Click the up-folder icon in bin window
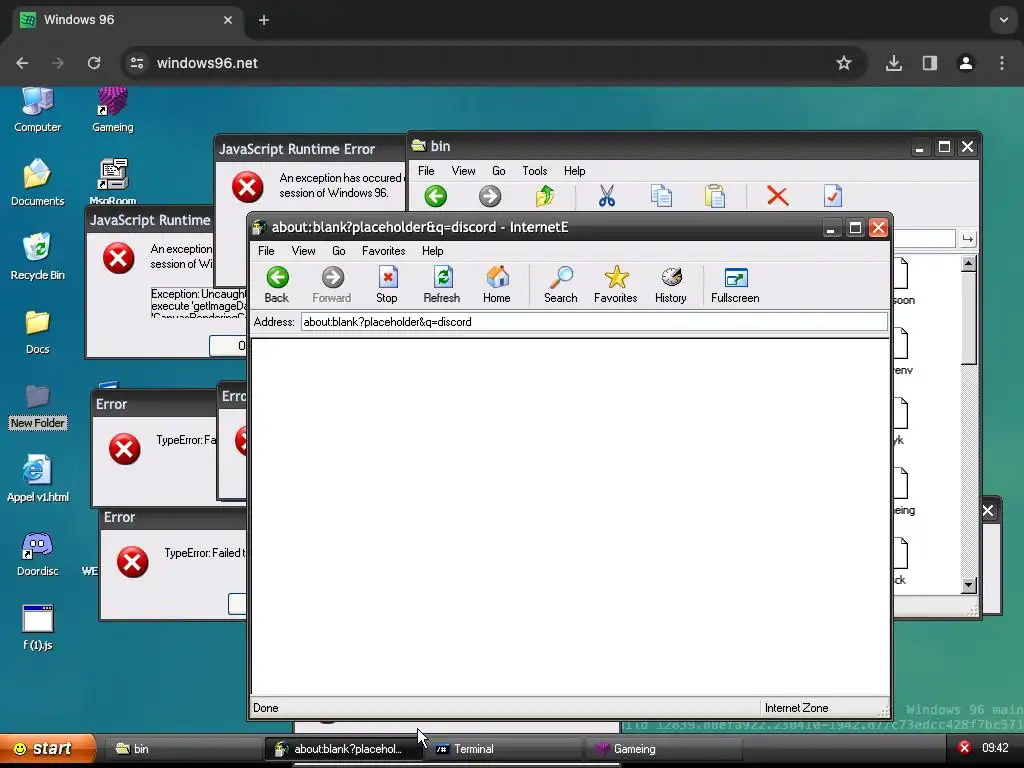Image resolution: width=1024 pixels, height=768 pixels. [x=545, y=196]
